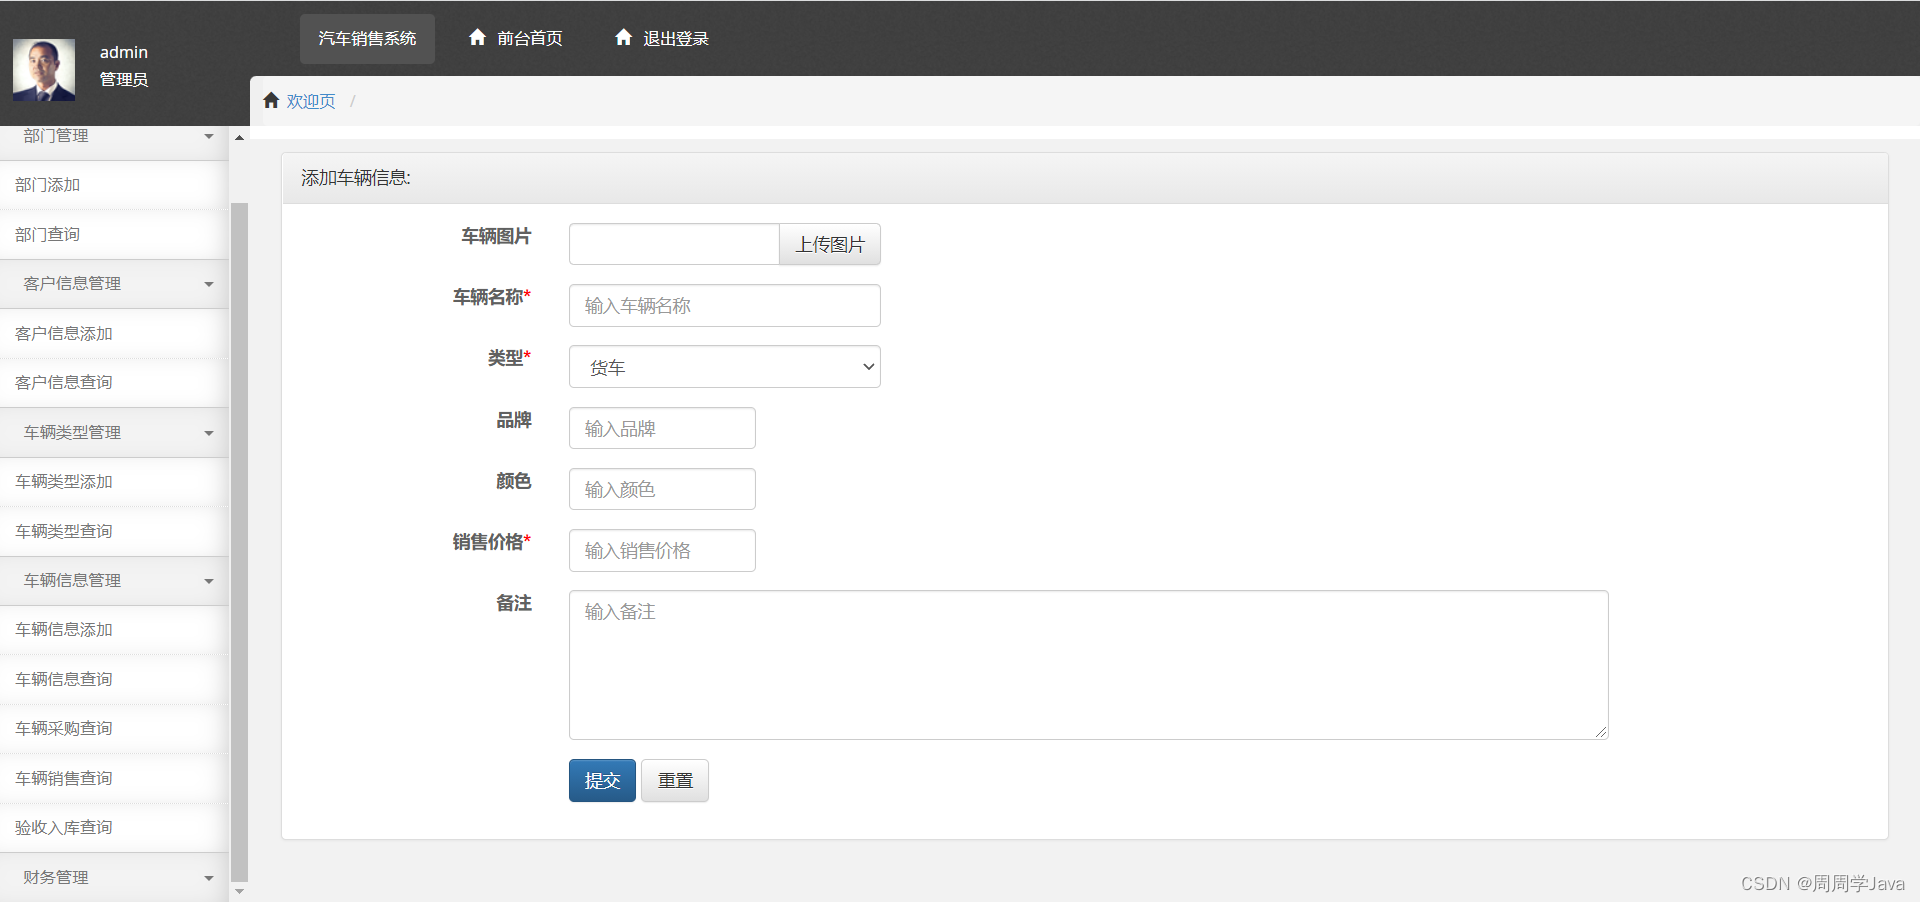Click 车辆销售查询 in the sidebar
Viewport: 1920px width, 902px height.
[63, 778]
